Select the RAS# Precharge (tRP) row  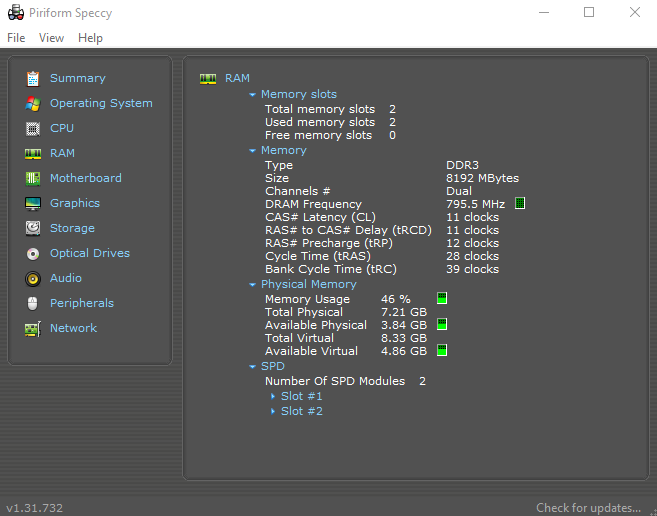point(382,243)
